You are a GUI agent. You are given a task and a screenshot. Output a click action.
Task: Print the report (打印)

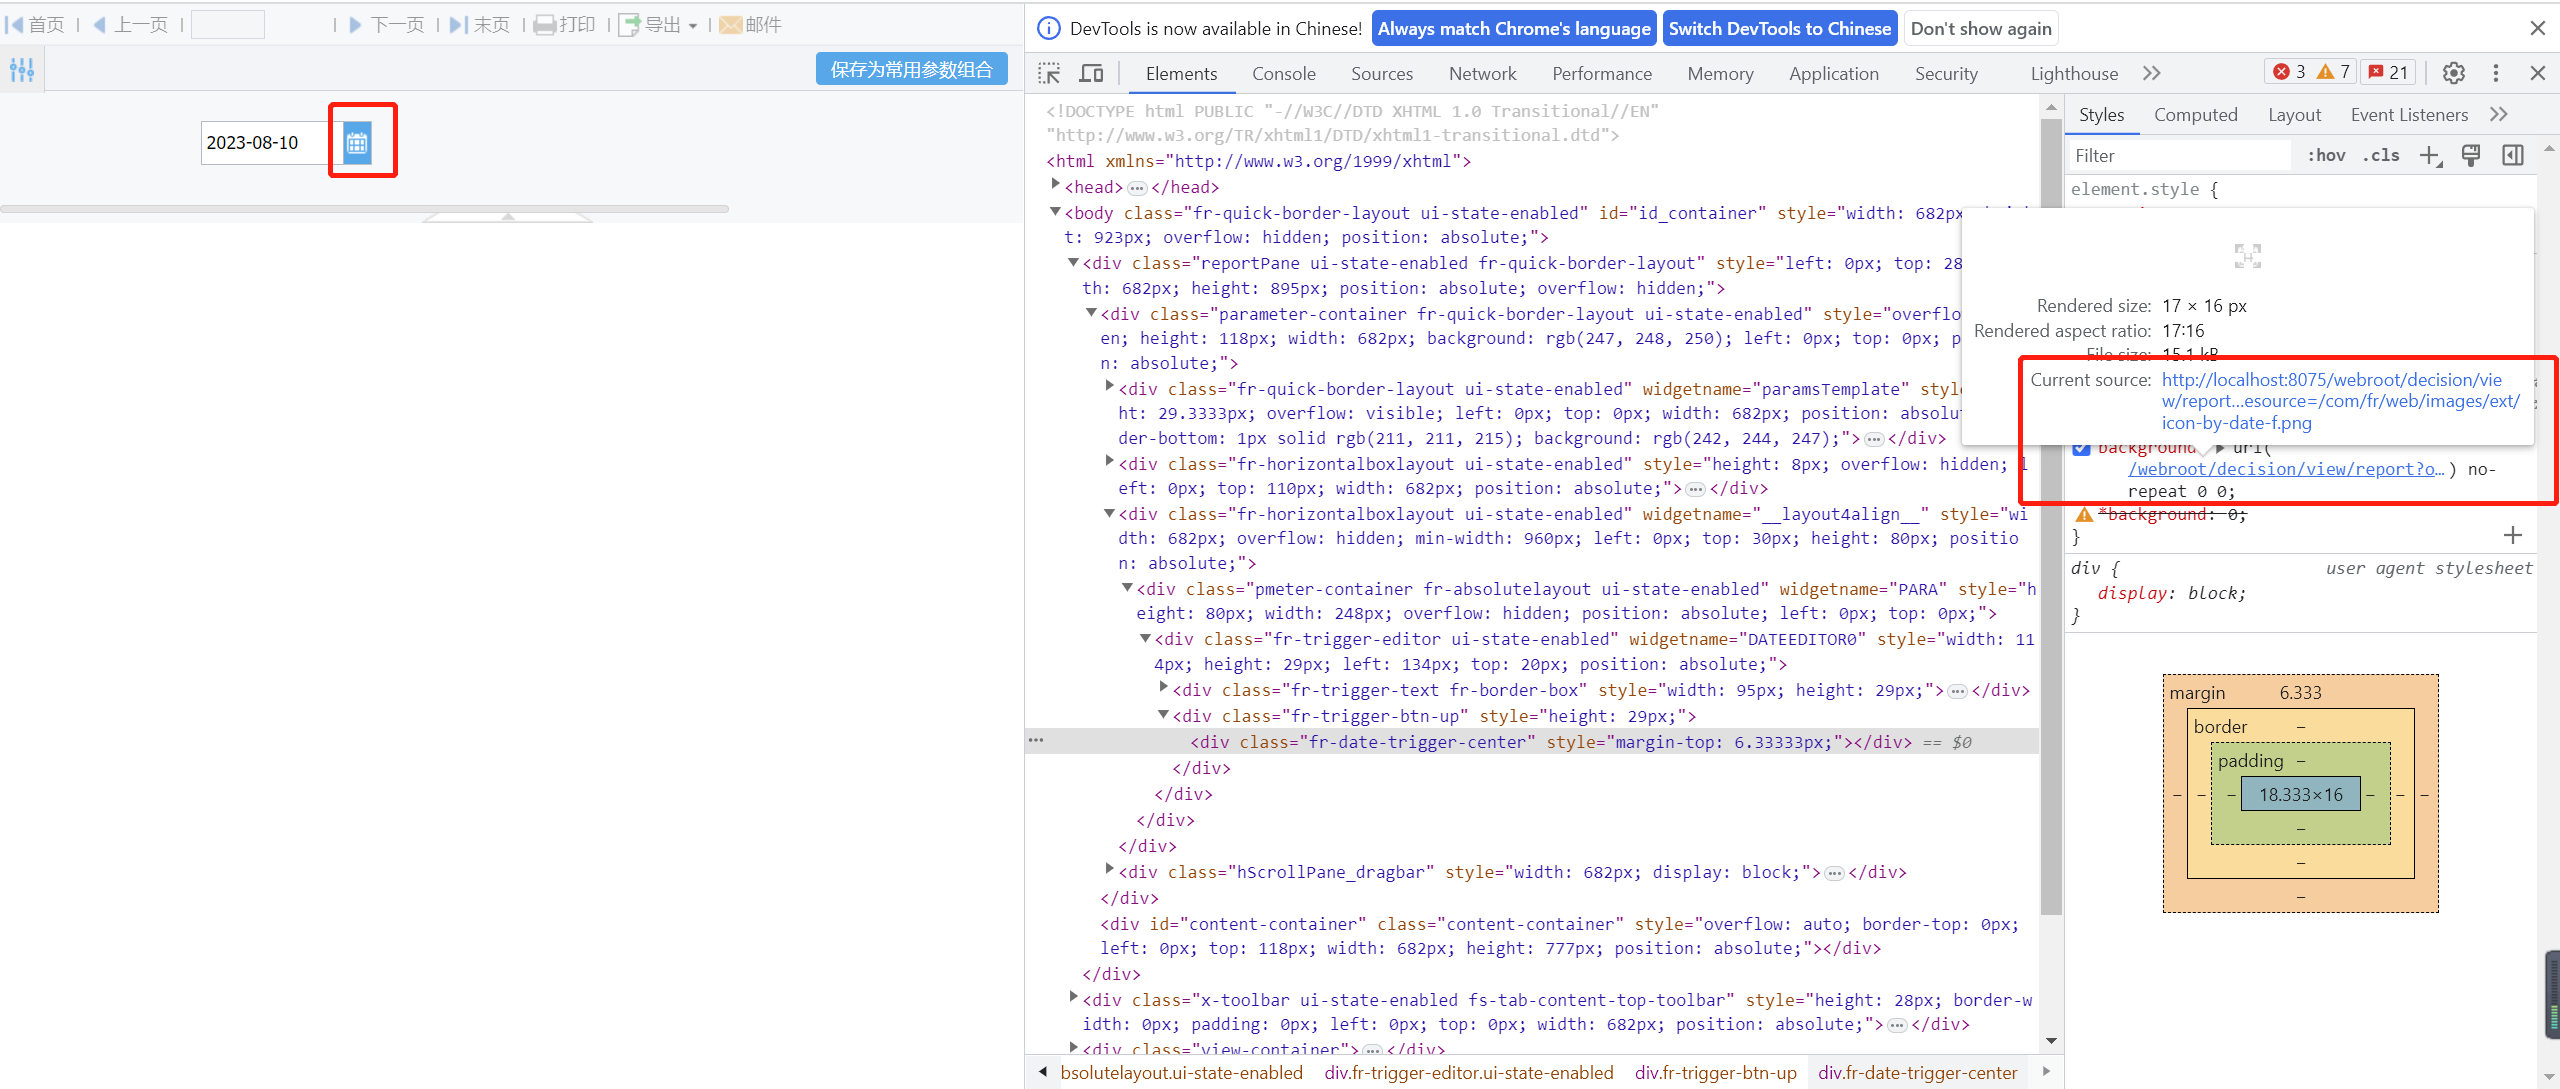point(565,25)
